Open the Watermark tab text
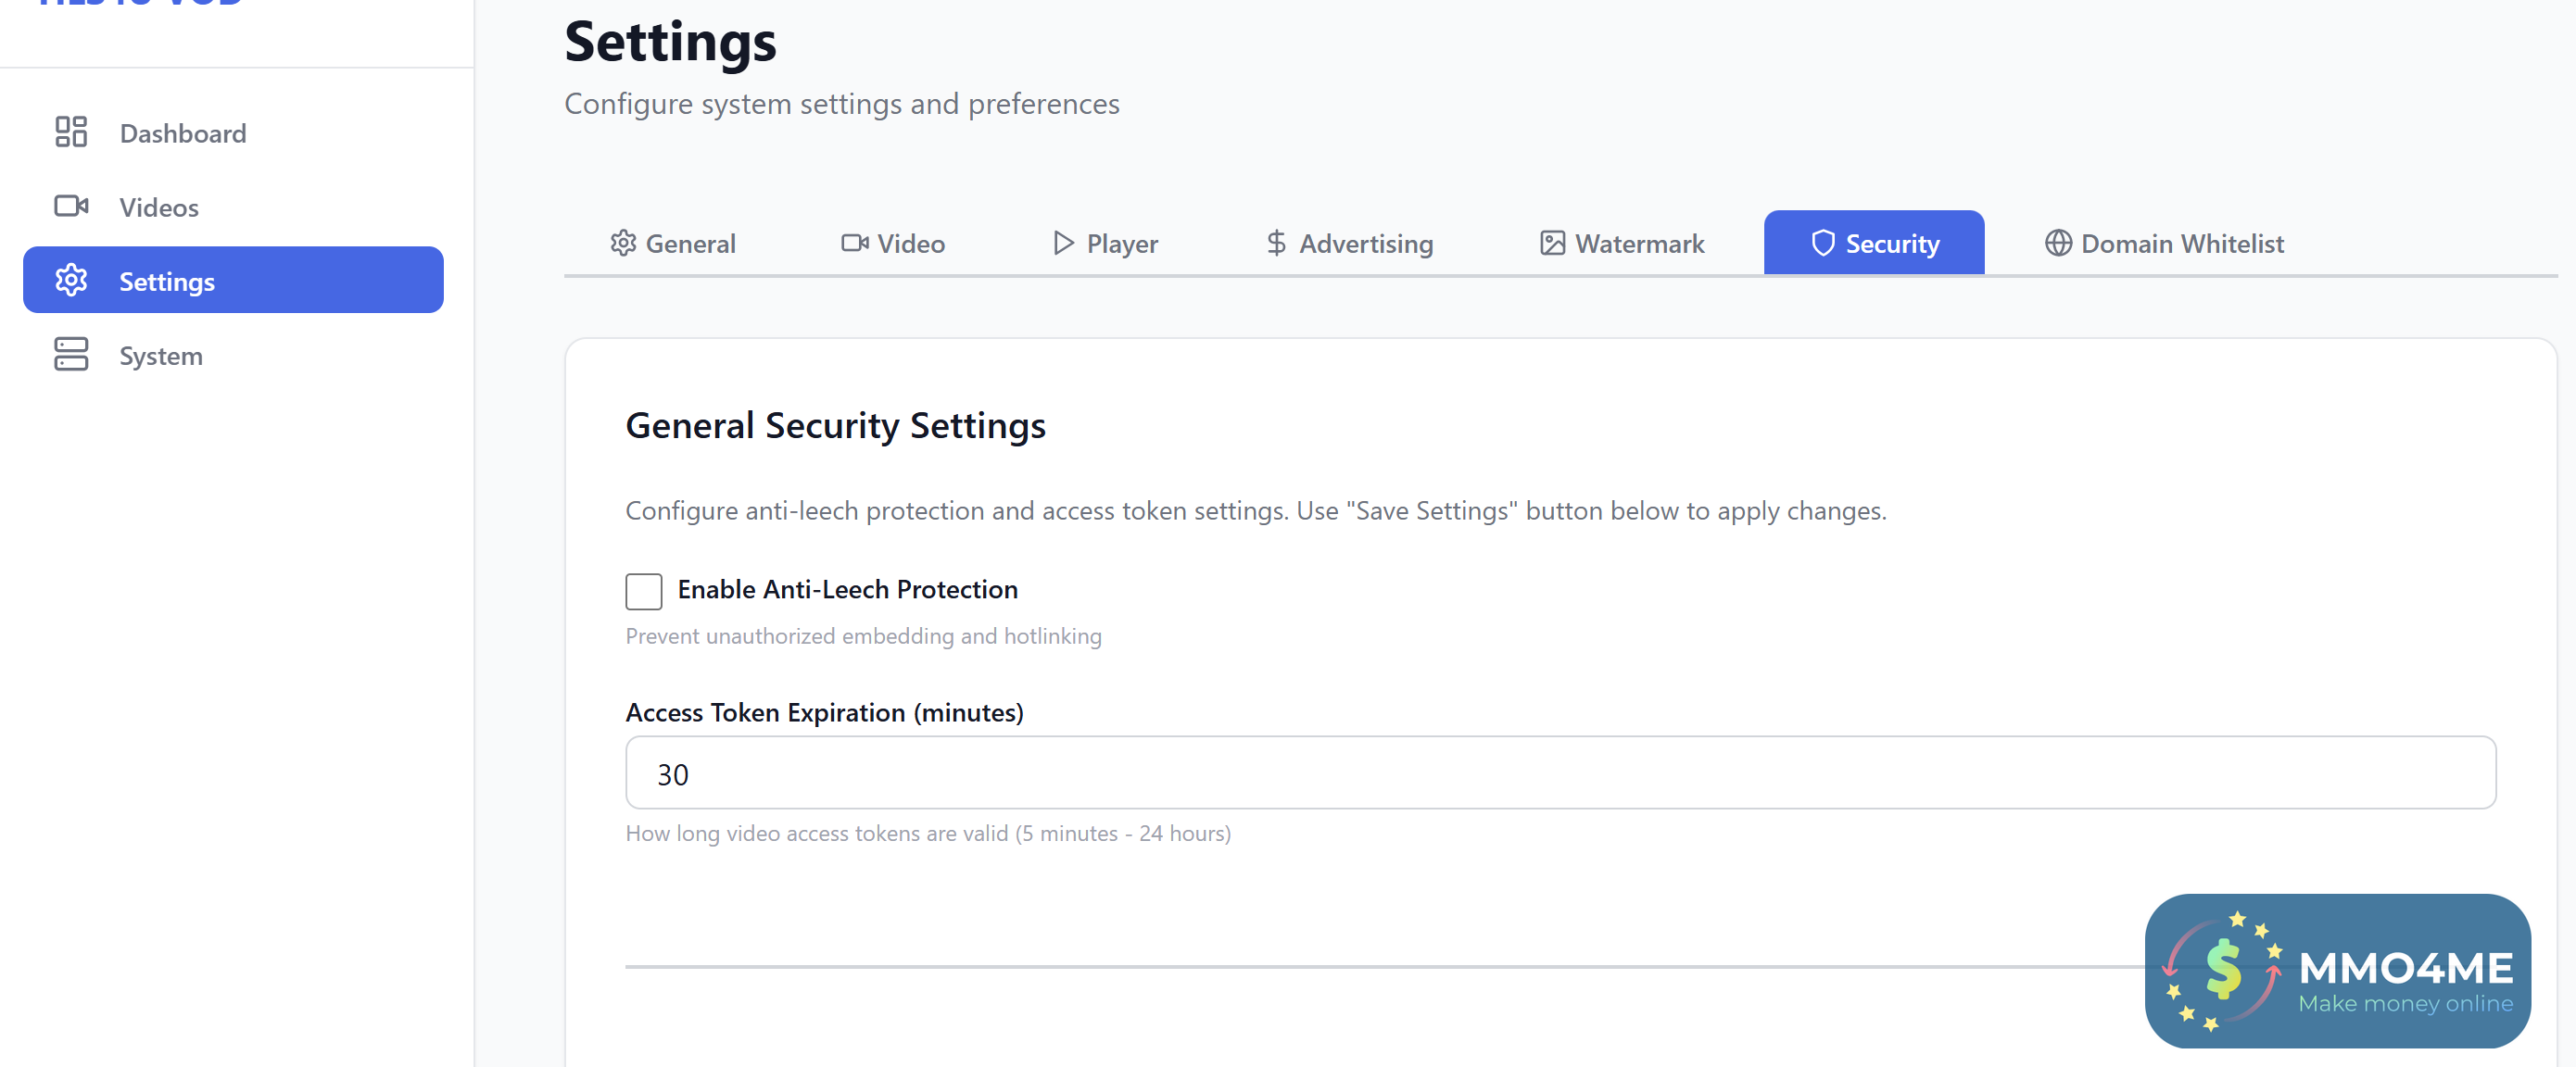 point(1639,243)
